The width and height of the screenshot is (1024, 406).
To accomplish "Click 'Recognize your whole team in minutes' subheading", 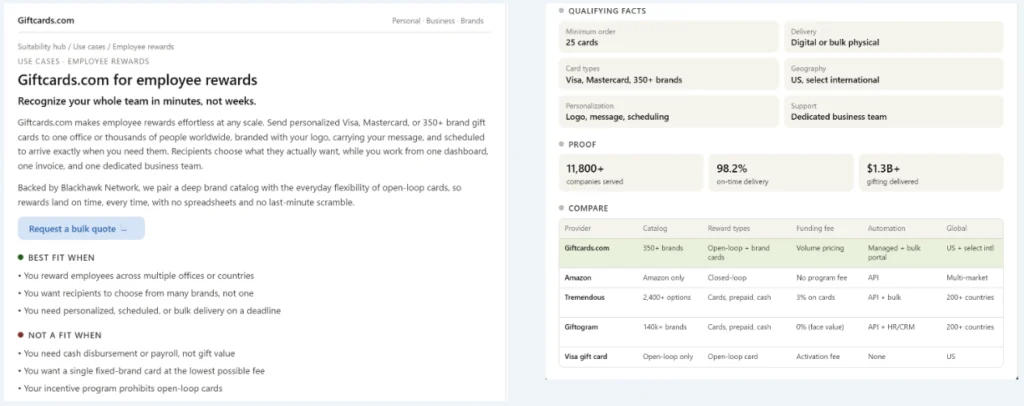I will pyautogui.click(x=136, y=101).
